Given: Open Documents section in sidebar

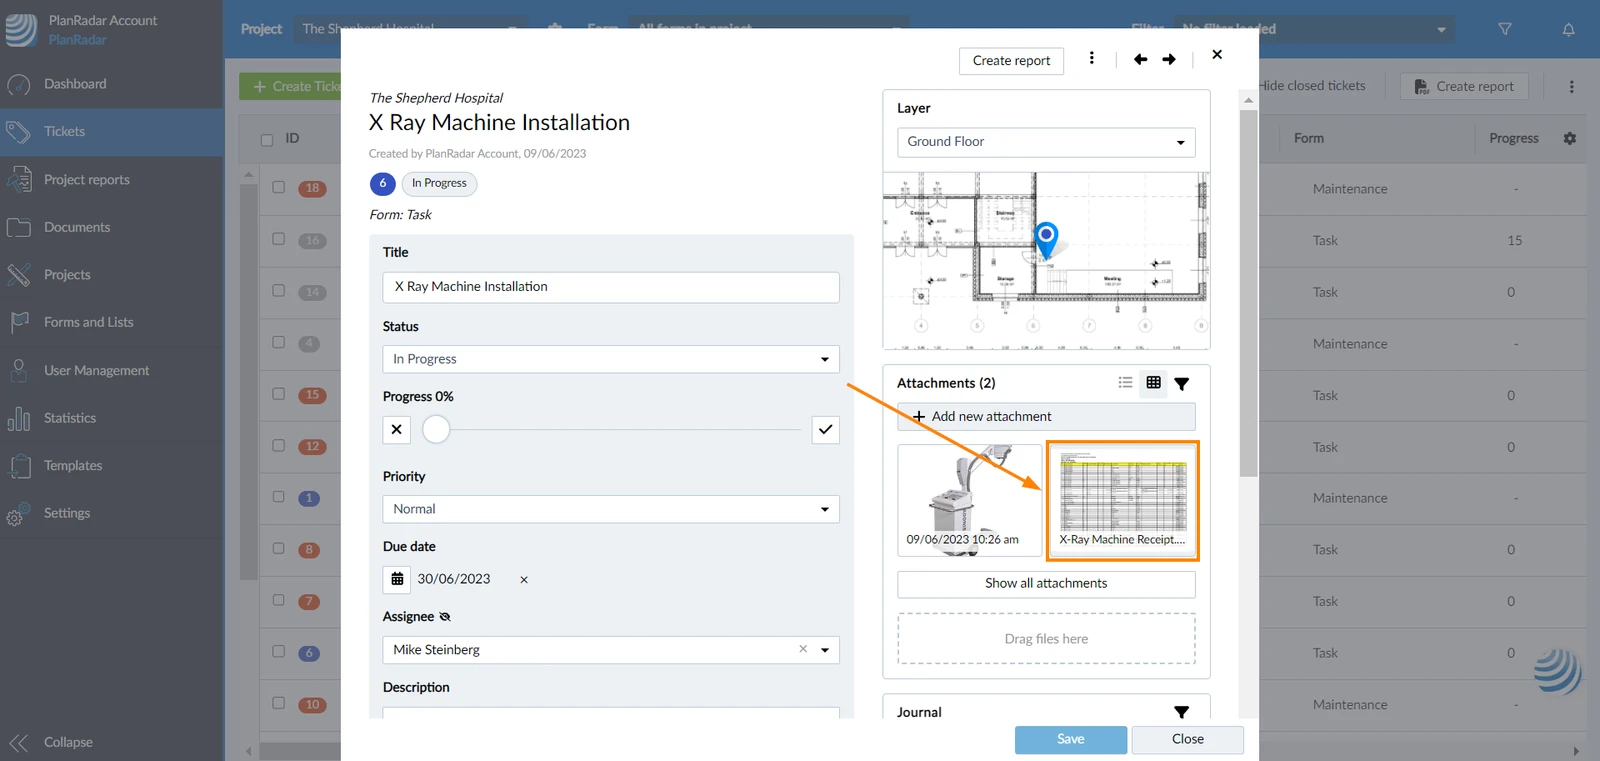Looking at the screenshot, I should click(111, 227).
